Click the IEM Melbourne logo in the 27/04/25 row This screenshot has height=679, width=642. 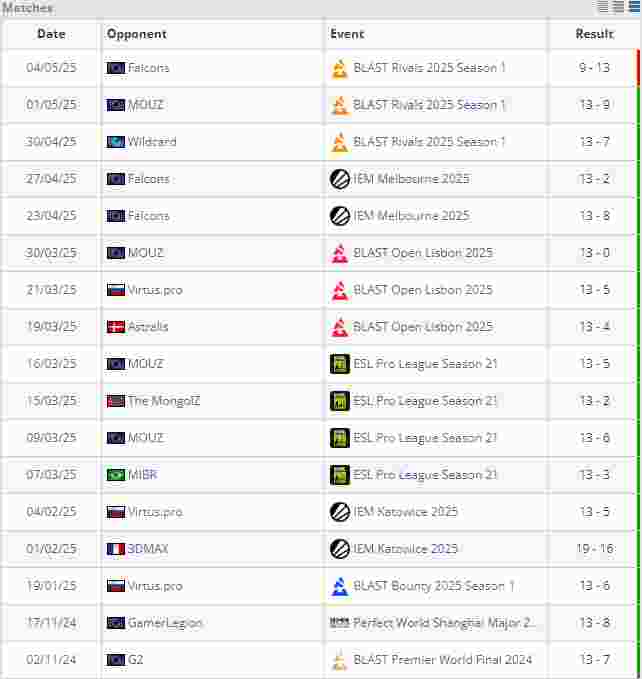[340, 179]
